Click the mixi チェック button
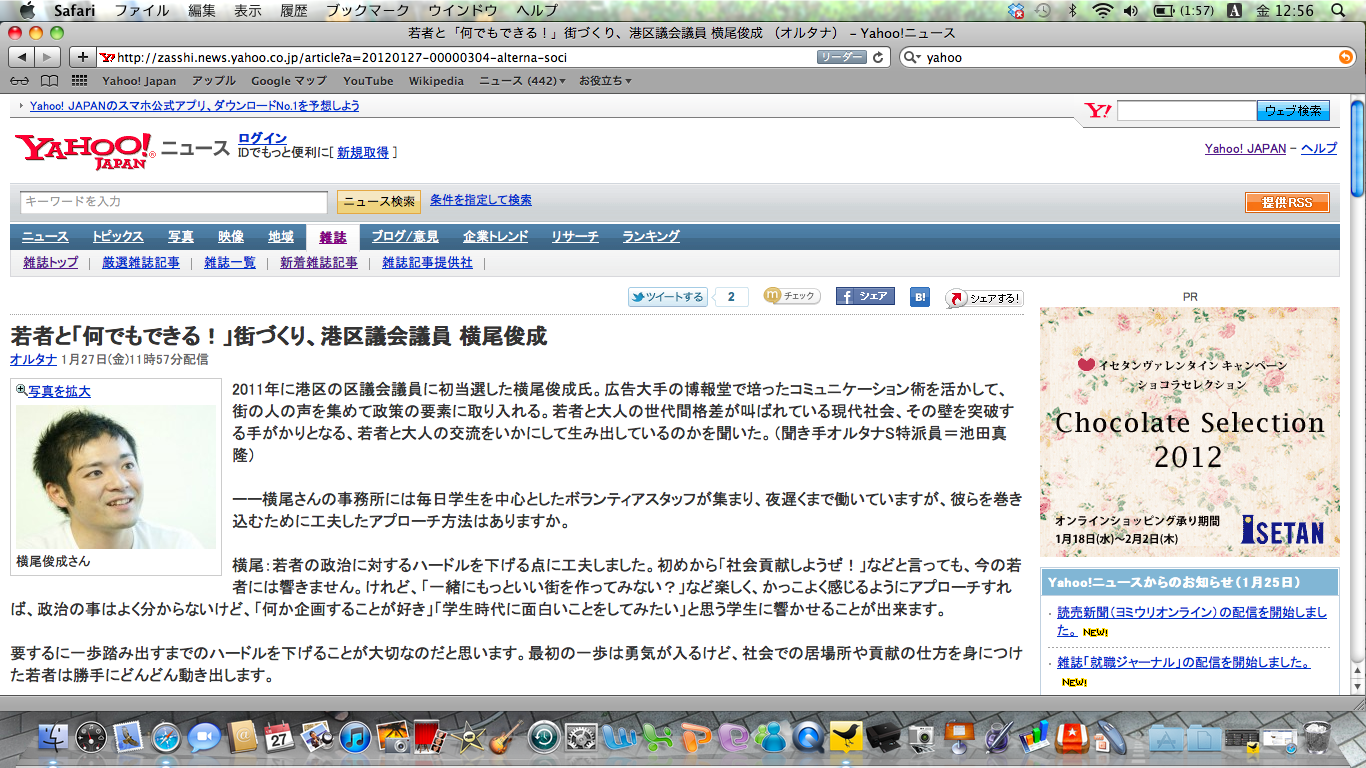1366x768 pixels. point(791,297)
